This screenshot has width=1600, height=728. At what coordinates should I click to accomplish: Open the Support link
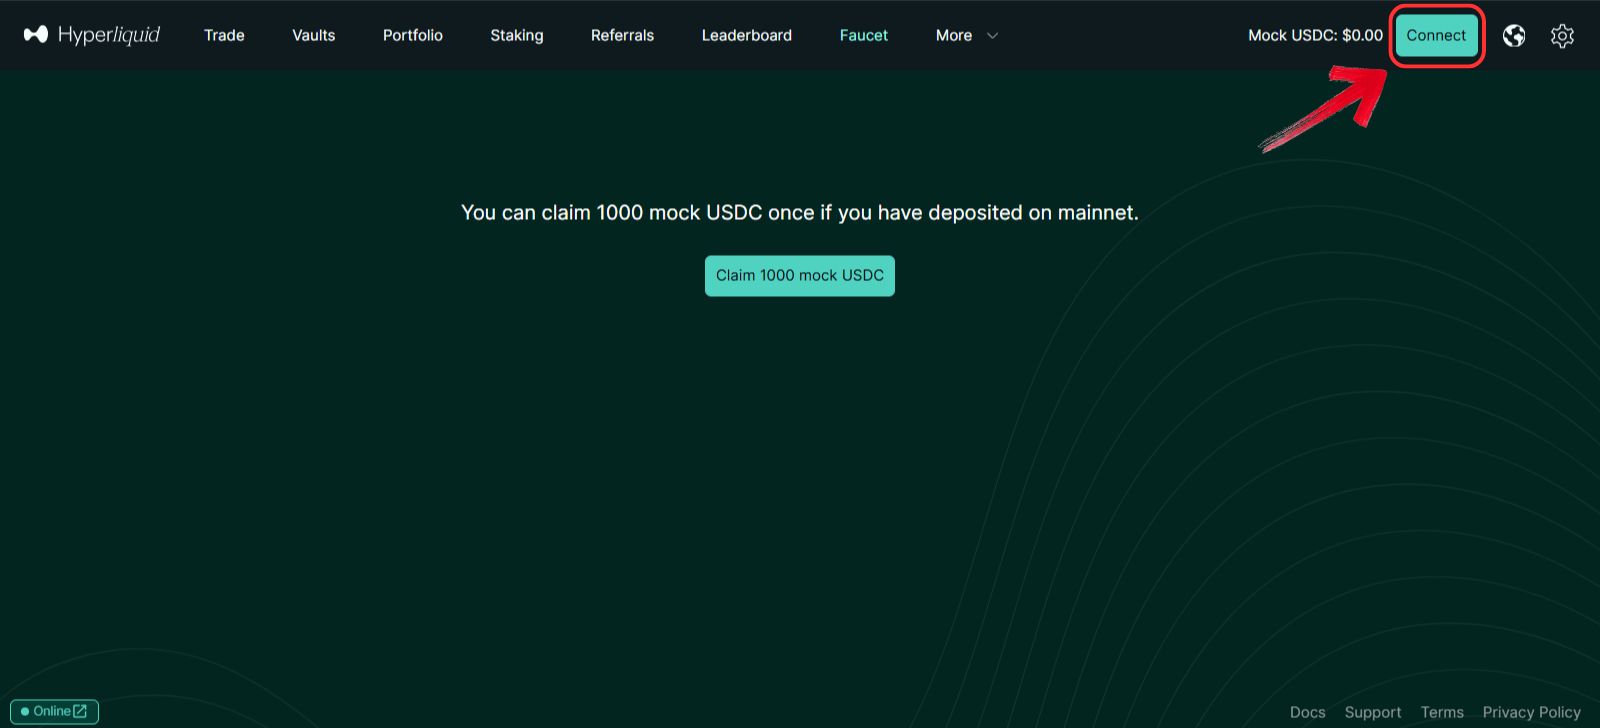click(x=1372, y=712)
